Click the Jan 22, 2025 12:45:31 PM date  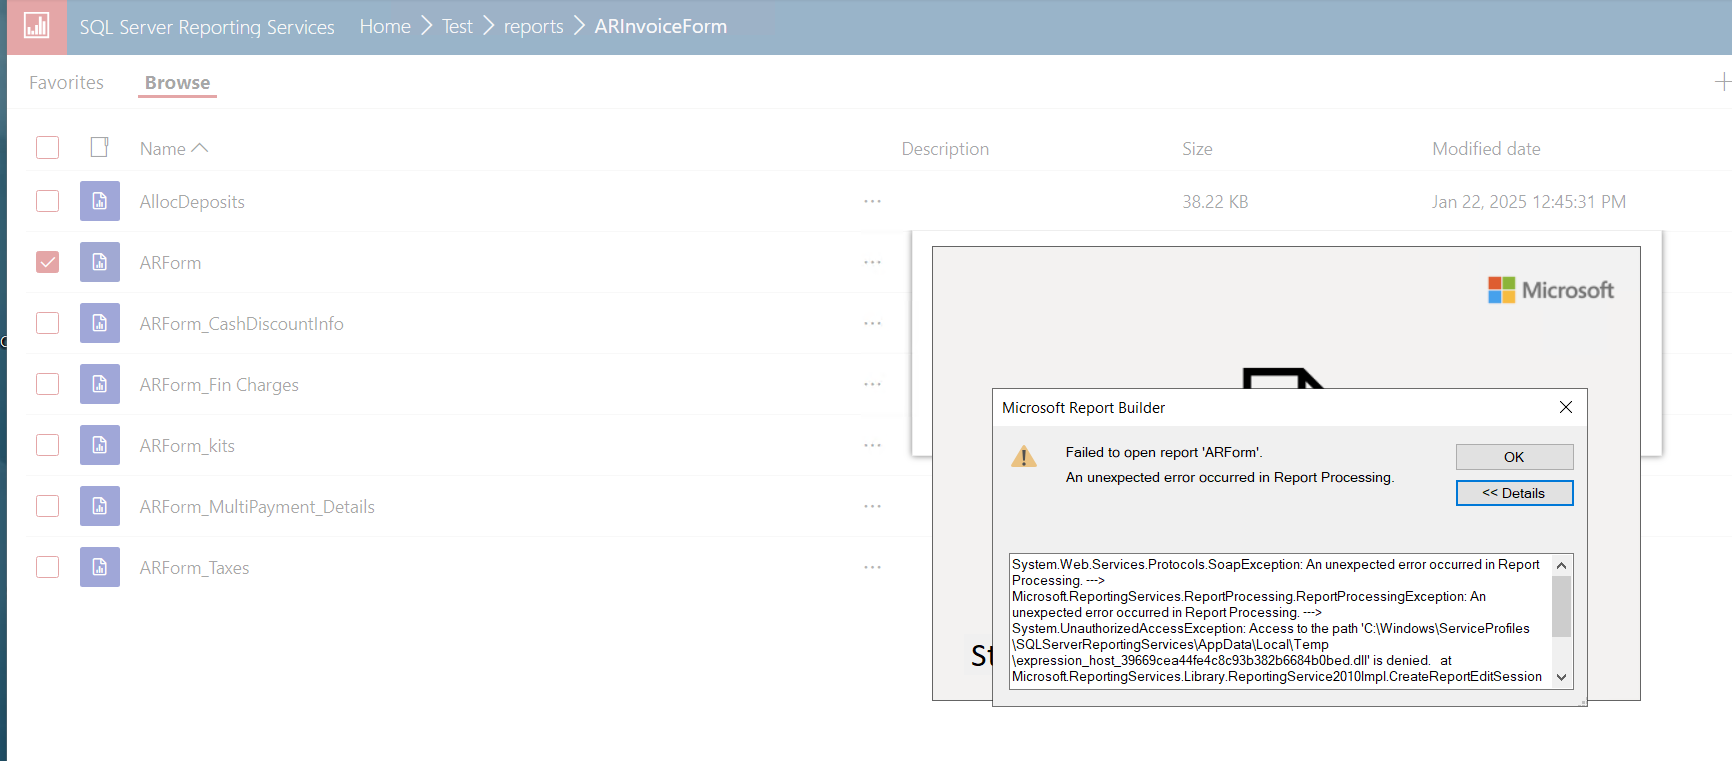pos(1528,201)
